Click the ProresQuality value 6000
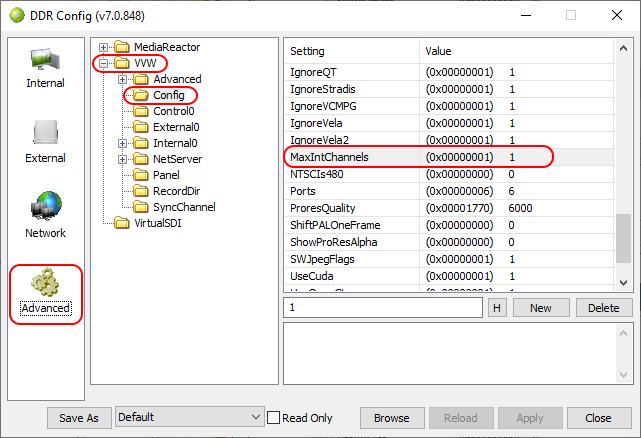 coord(520,208)
